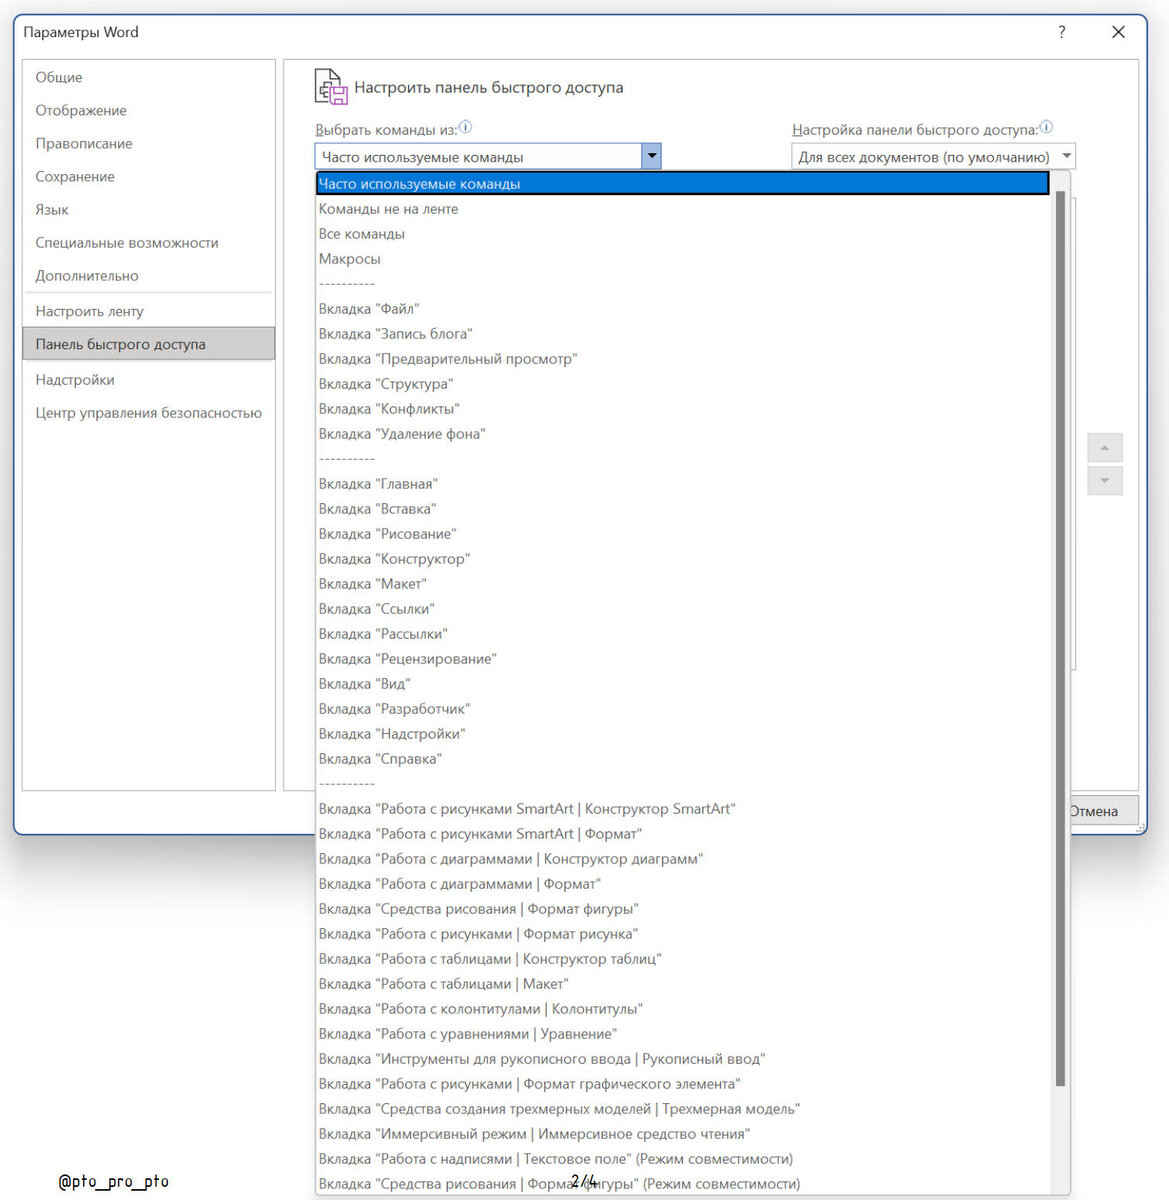Choose Вкладка "Рассылки" option
This screenshot has height=1200, width=1169.
[684, 634]
